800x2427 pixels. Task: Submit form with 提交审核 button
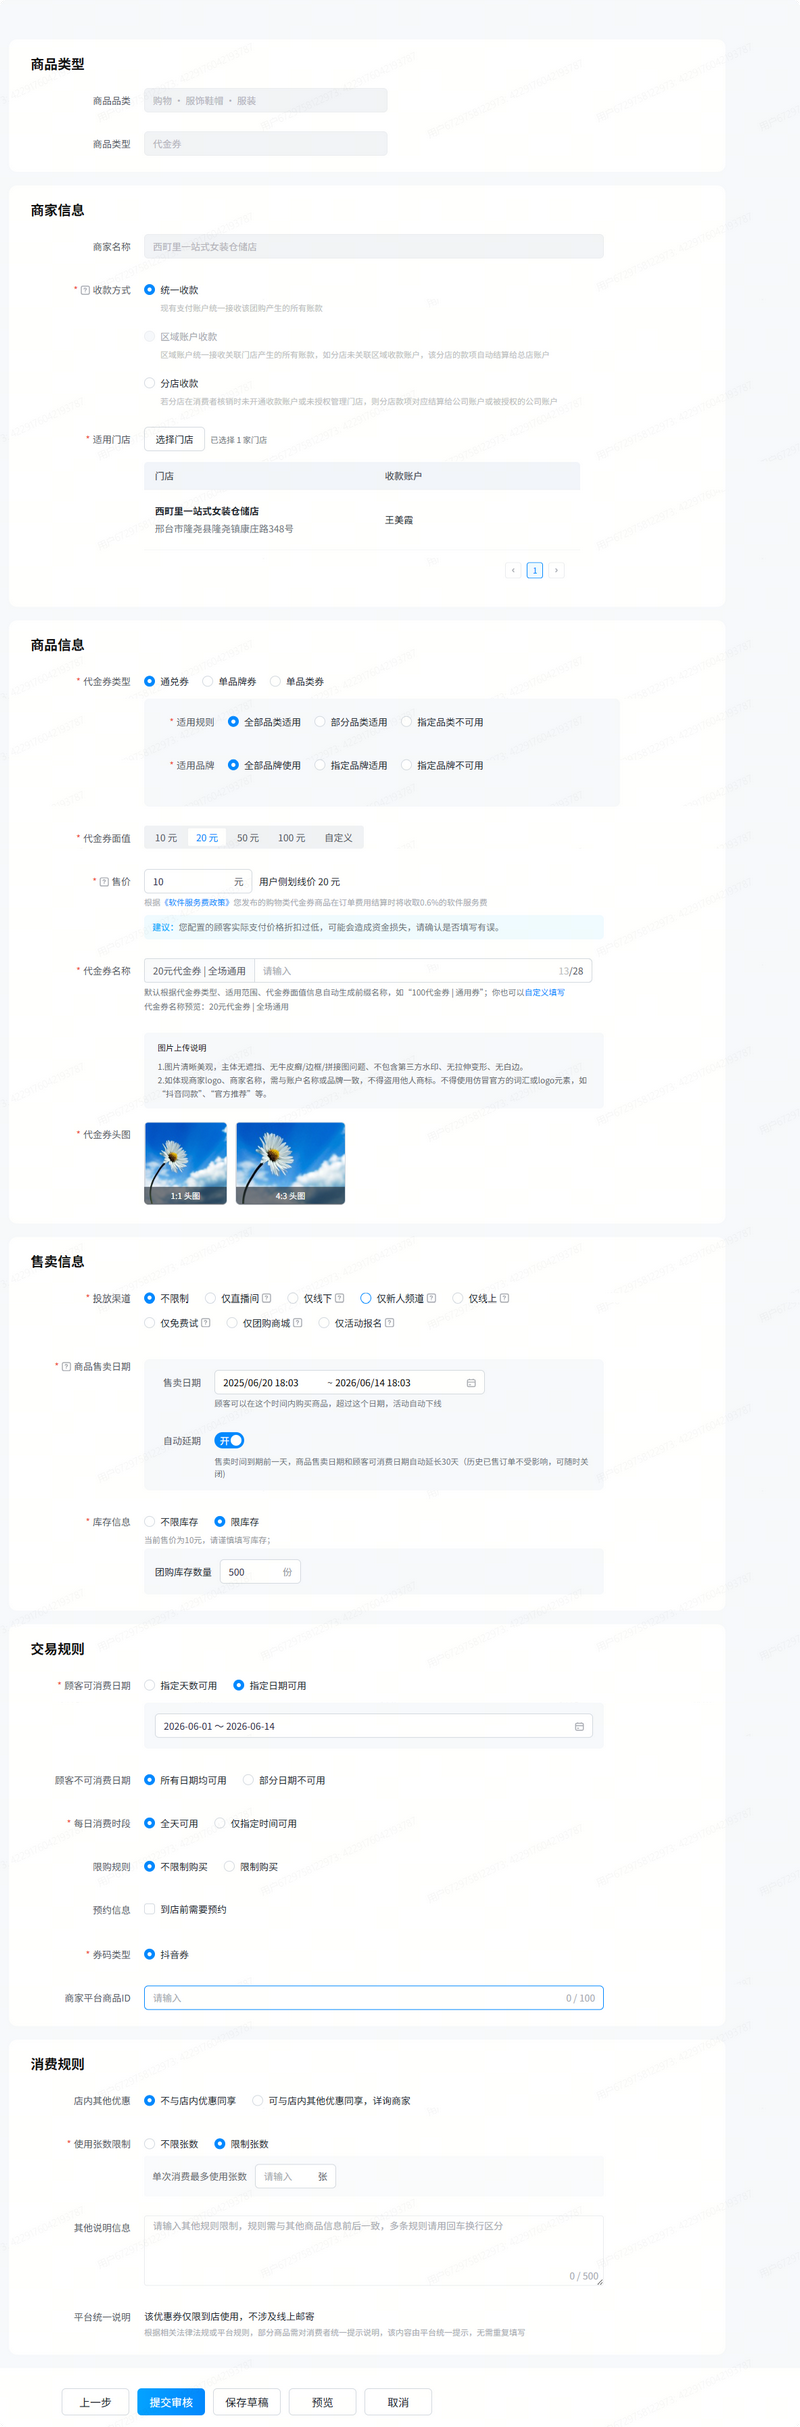pos(171,2402)
